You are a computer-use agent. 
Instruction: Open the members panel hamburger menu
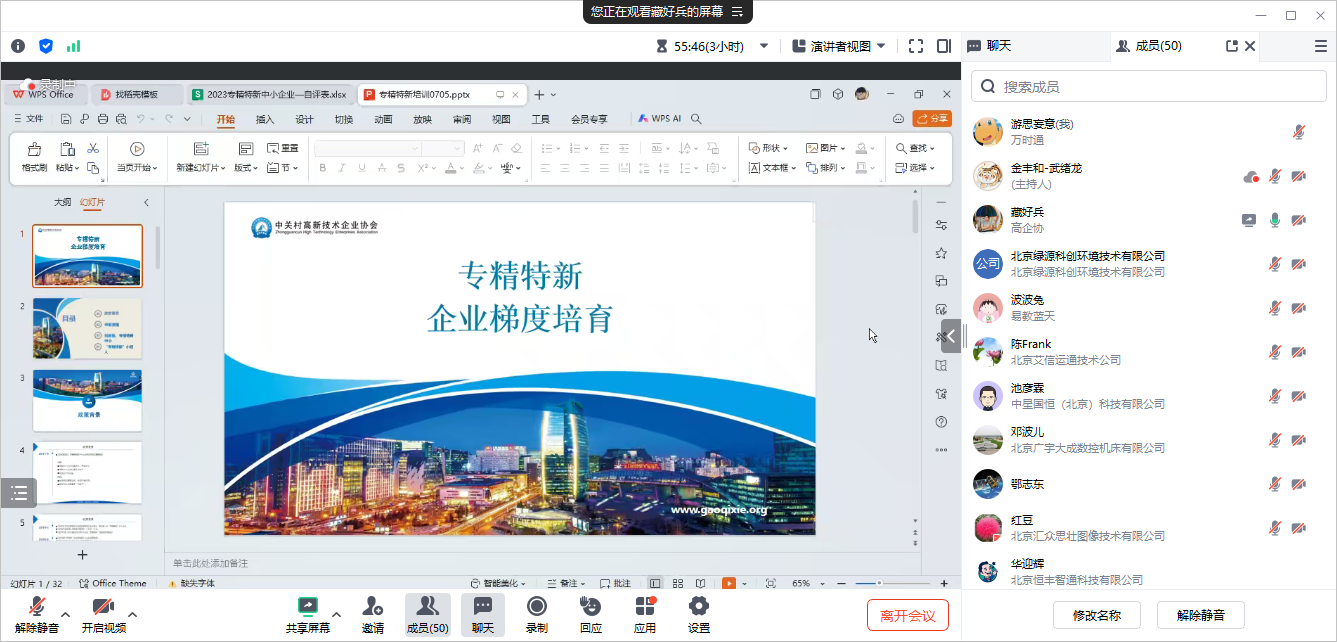pyautogui.click(x=1321, y=46)
